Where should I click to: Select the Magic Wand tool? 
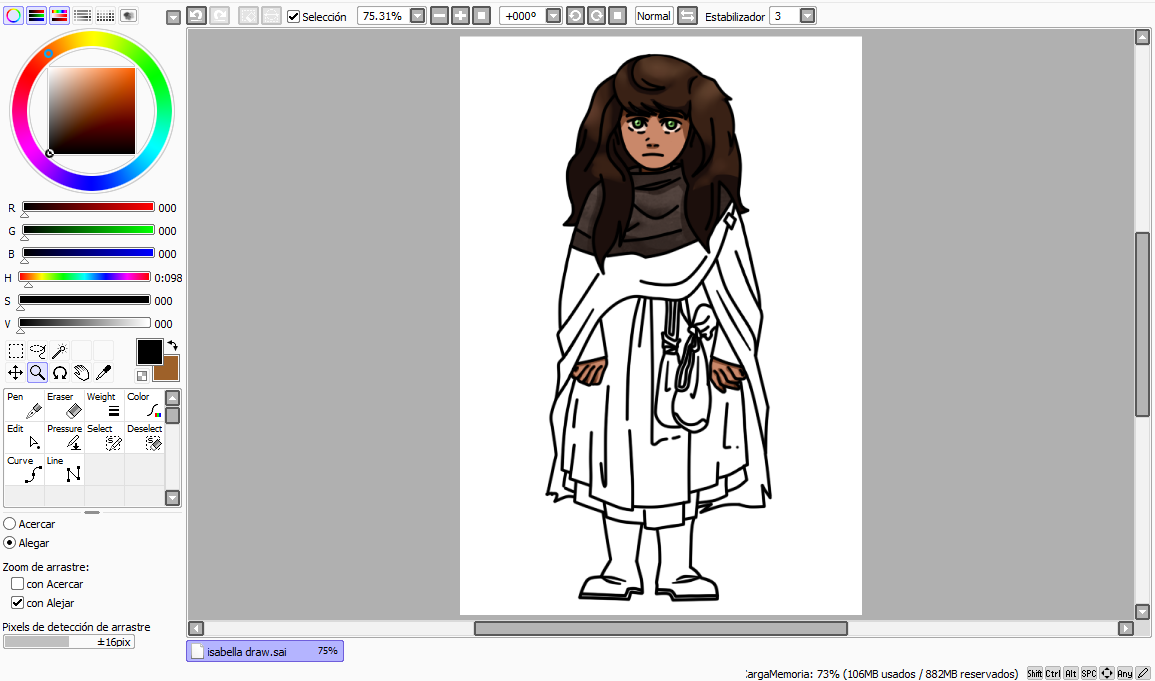(60, 351)
